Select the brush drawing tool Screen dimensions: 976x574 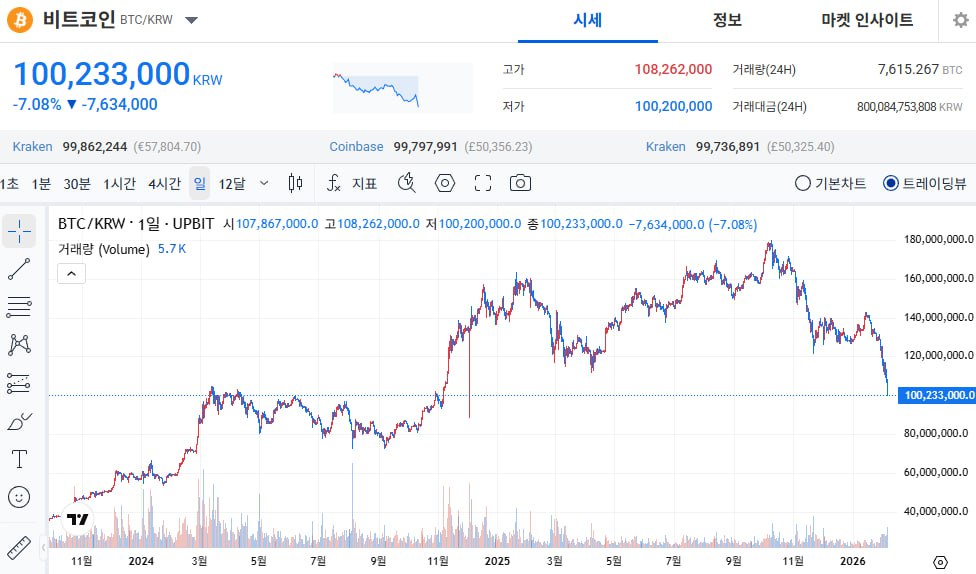[19, 421]
